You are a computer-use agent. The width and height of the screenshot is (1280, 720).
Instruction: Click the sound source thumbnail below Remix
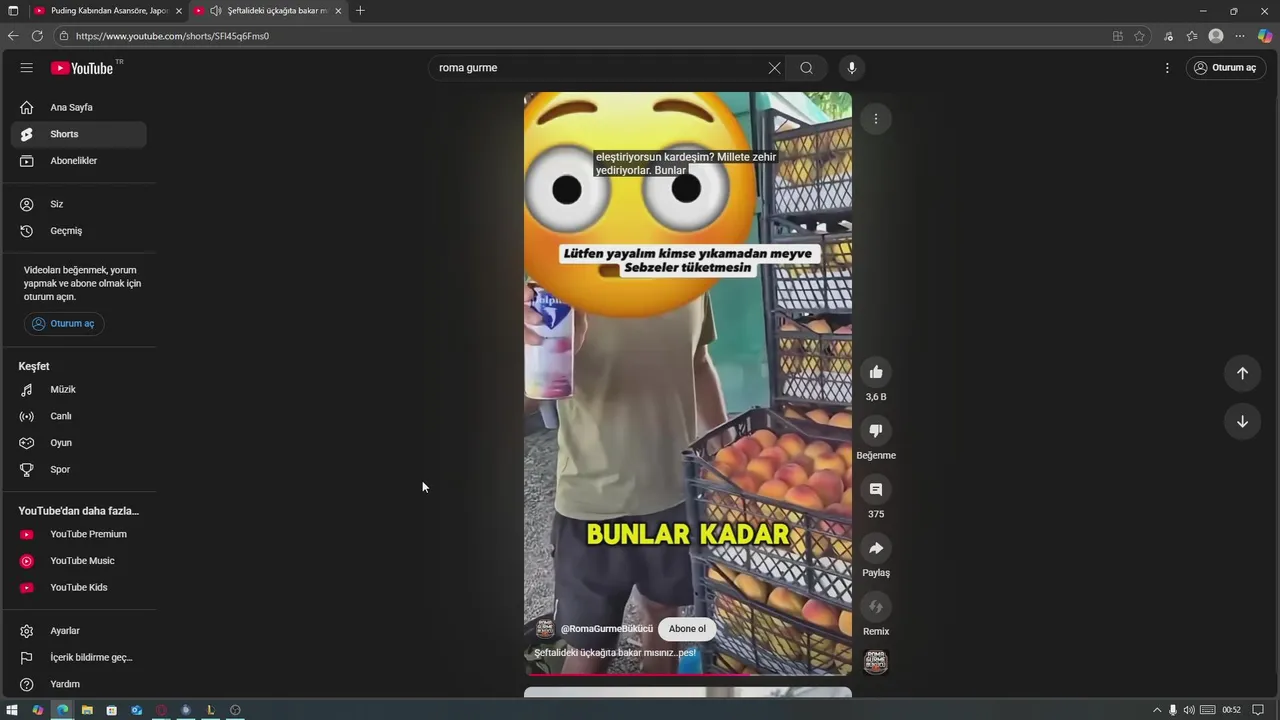[876, 662]
